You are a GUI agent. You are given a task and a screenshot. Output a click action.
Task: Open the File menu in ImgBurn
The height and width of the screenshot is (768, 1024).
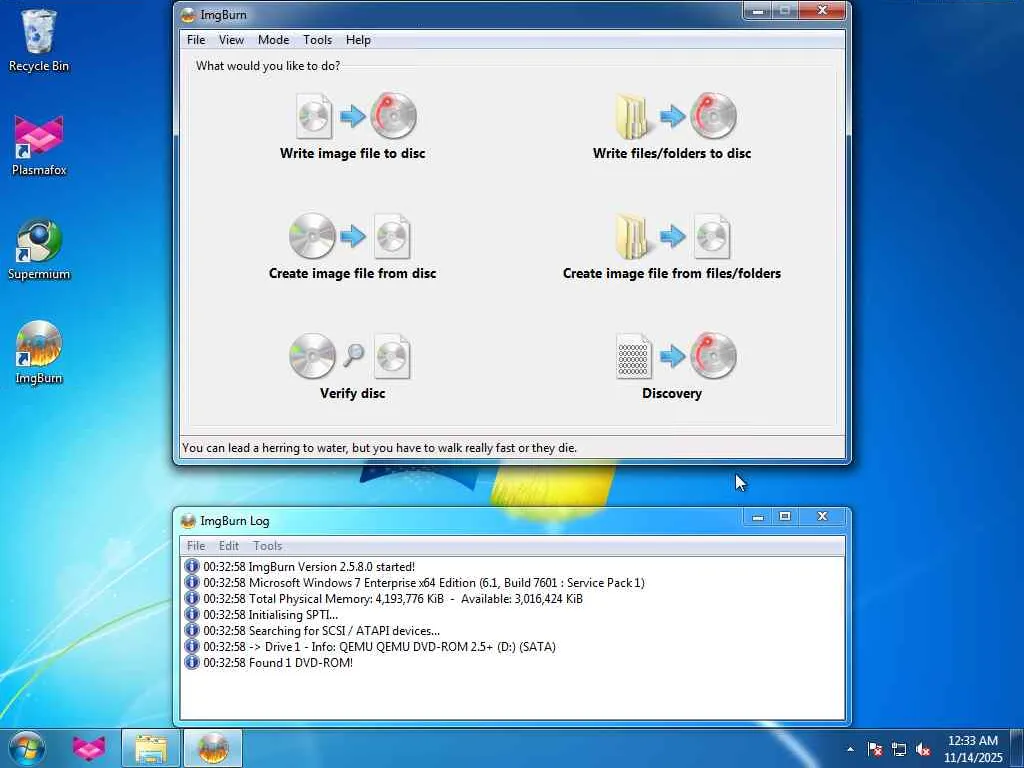pyautogui.click(x=196, y=40)
